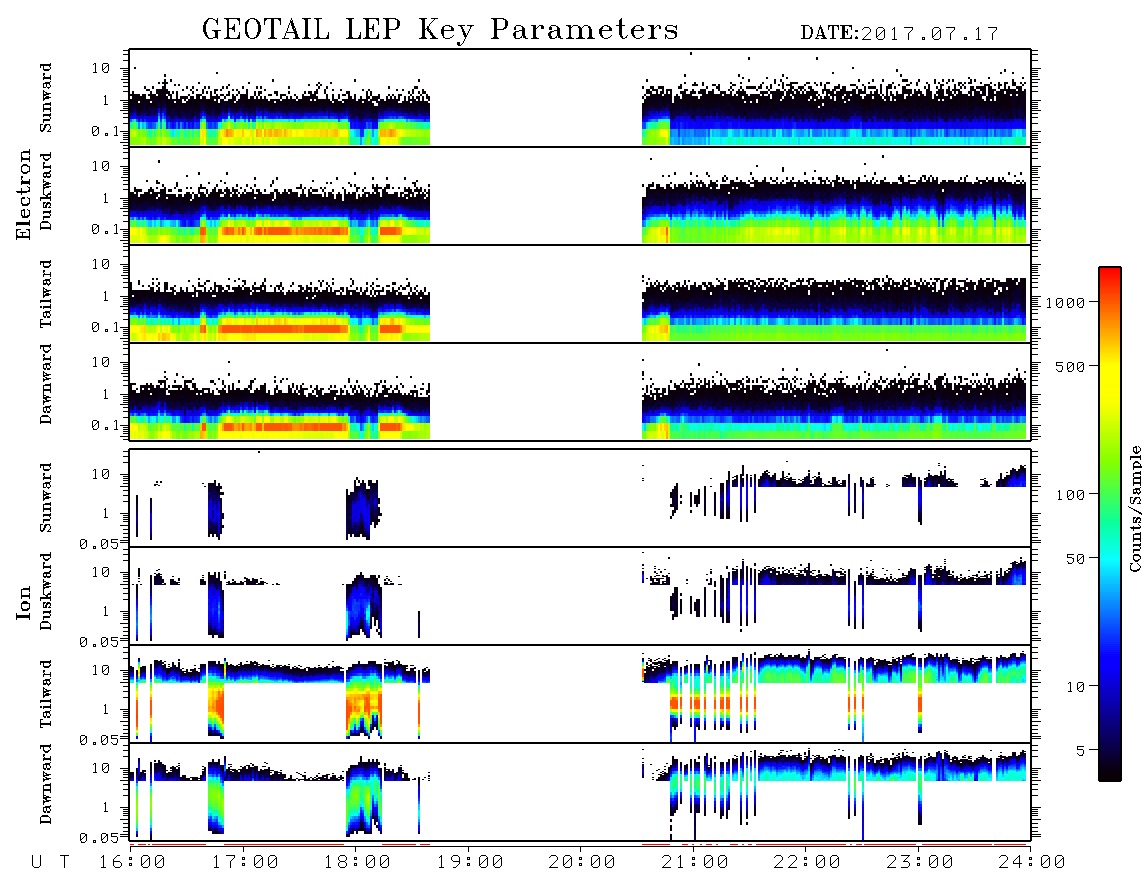This screenshot has height=880, width=1142.
Task: Click the "21:00" time tick label
Action: click(x=695, y=863)
